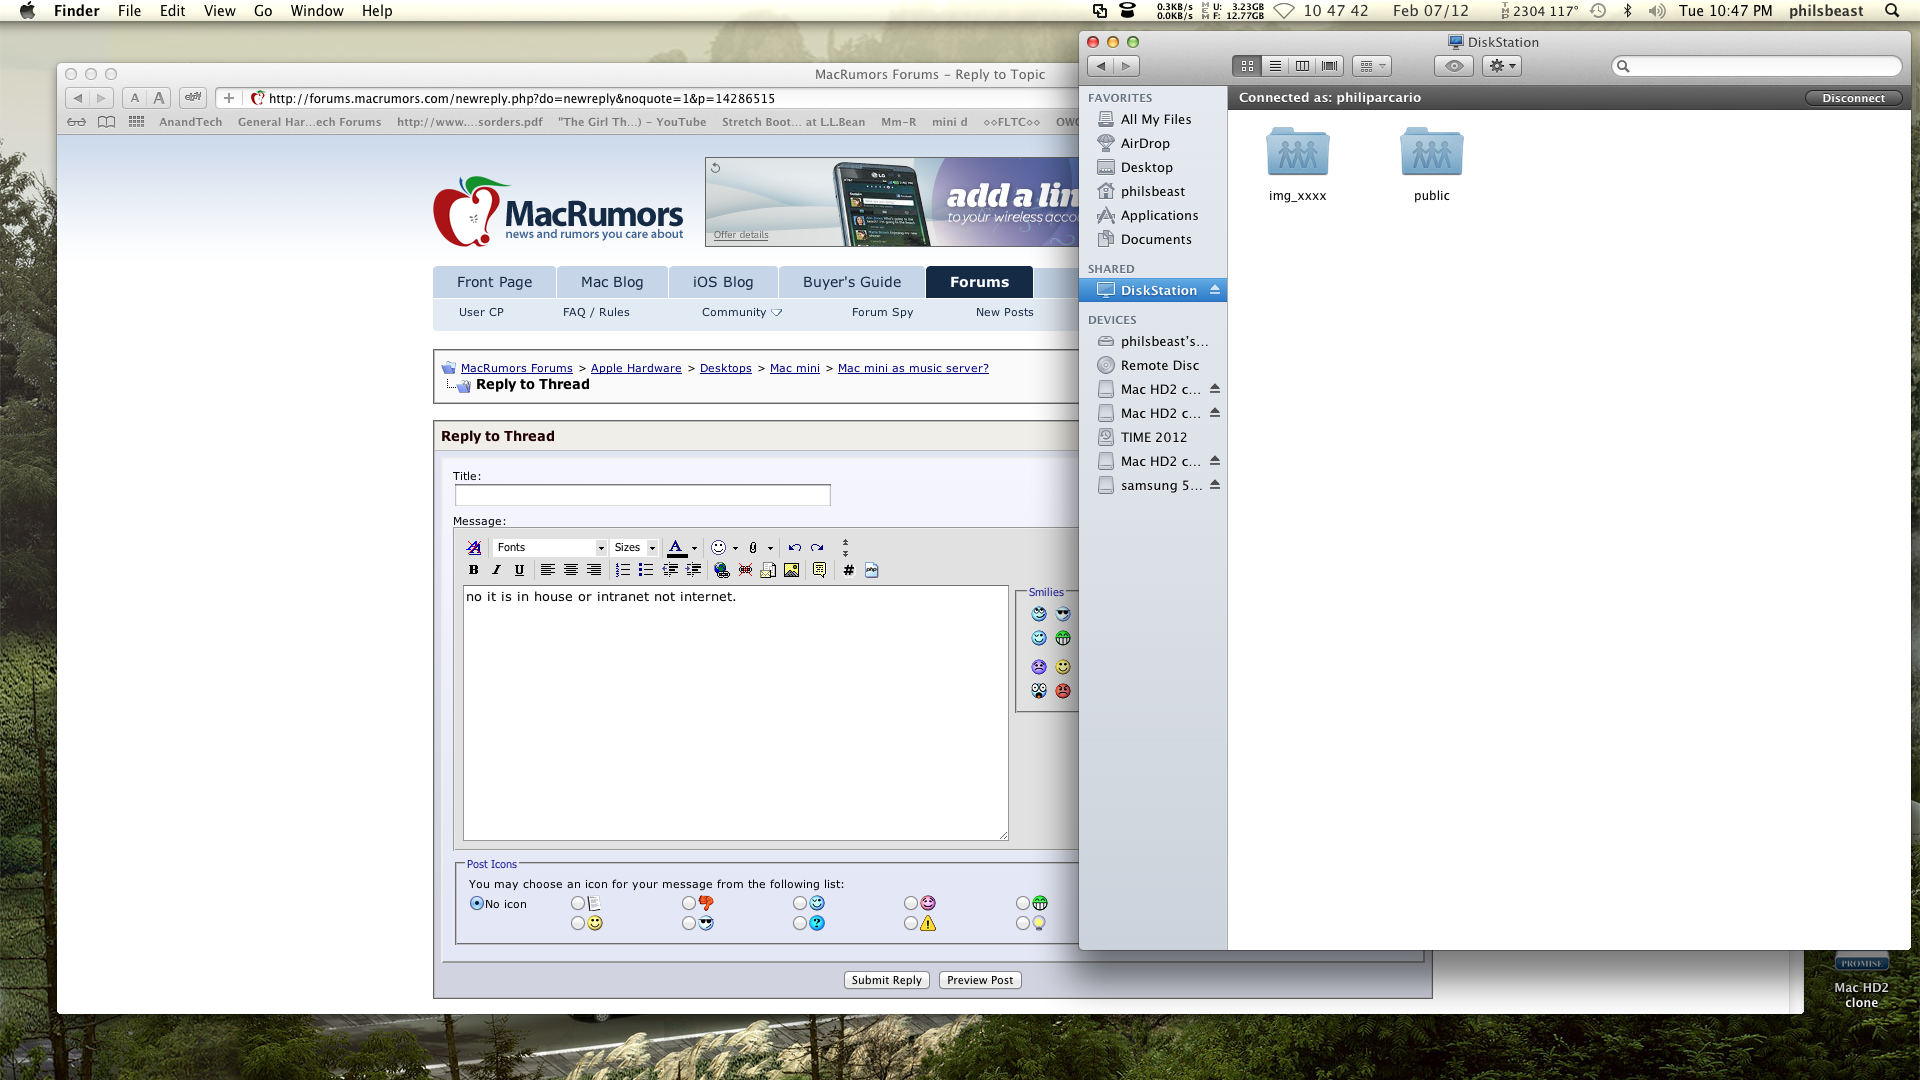Open the Fonts dropdown

[550, 547]
